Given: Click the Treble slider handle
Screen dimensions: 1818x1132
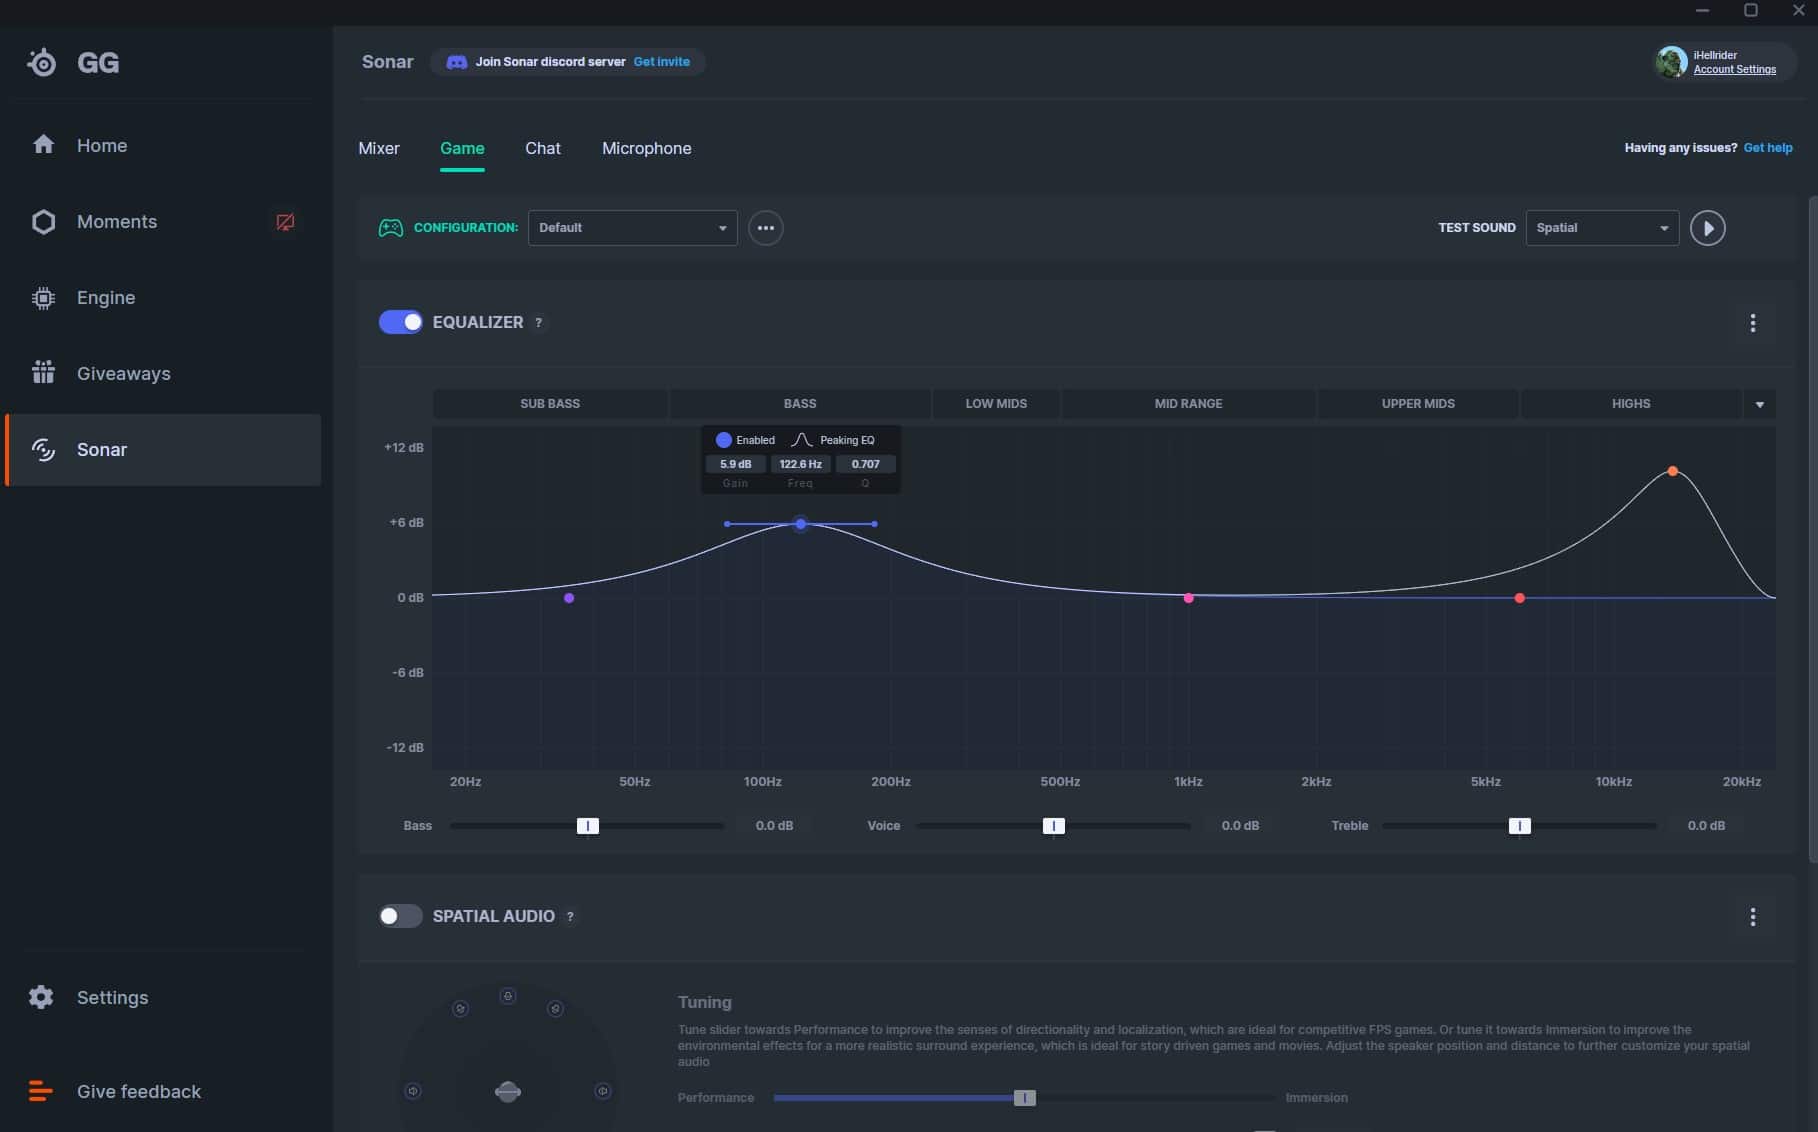Looking at the screenshot, I should pyautogui.click(x=1520, y=826).
